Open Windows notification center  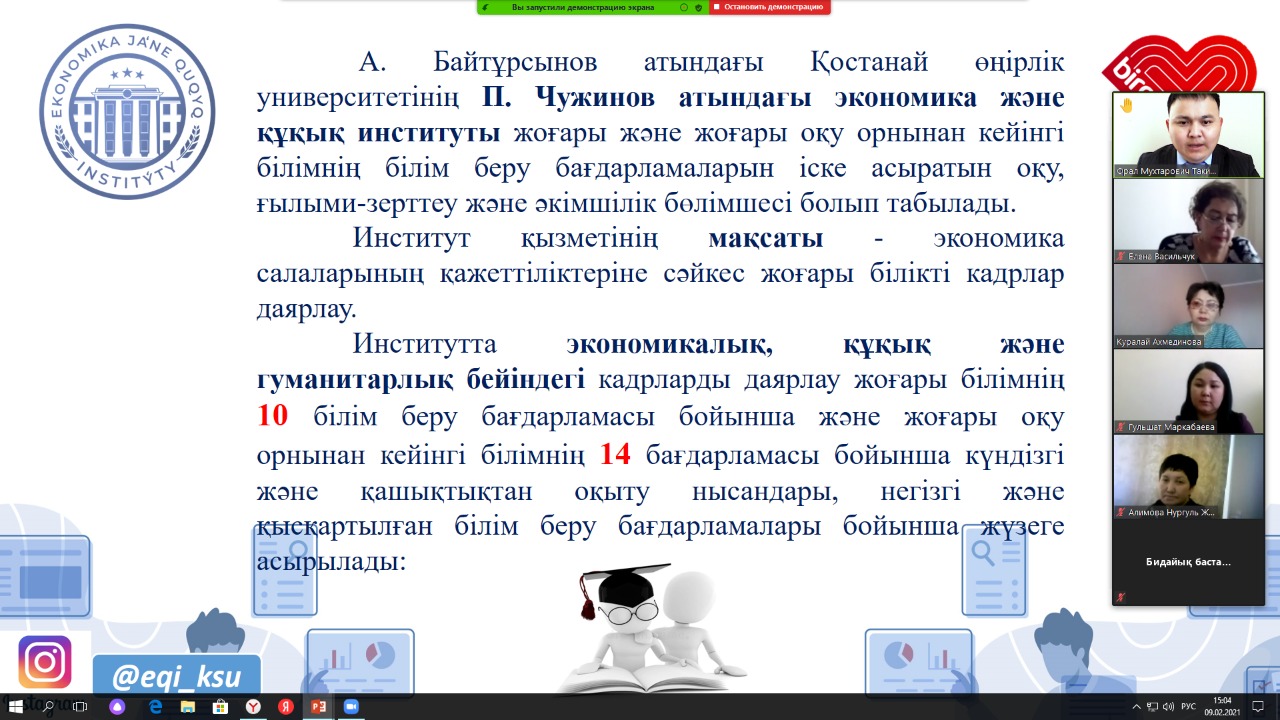click(x=1259, y=706)
